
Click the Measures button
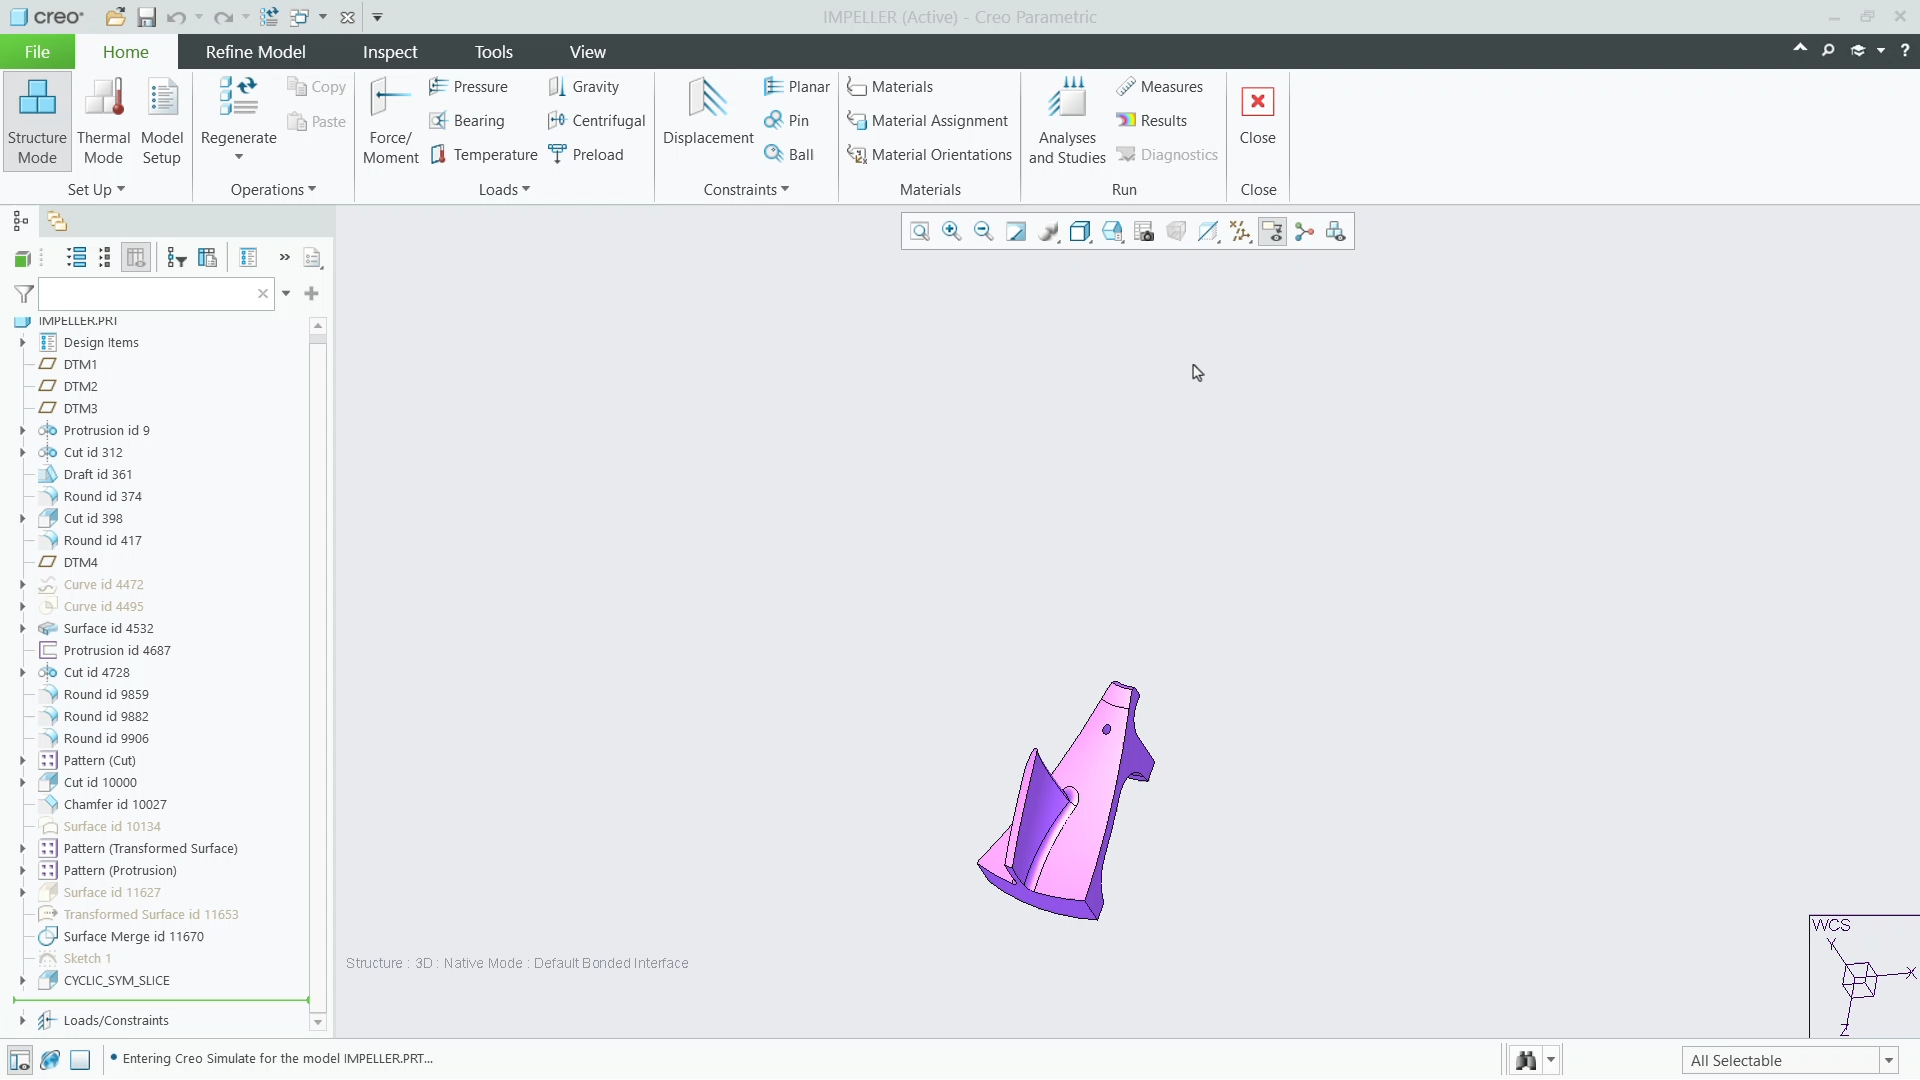1159,87
